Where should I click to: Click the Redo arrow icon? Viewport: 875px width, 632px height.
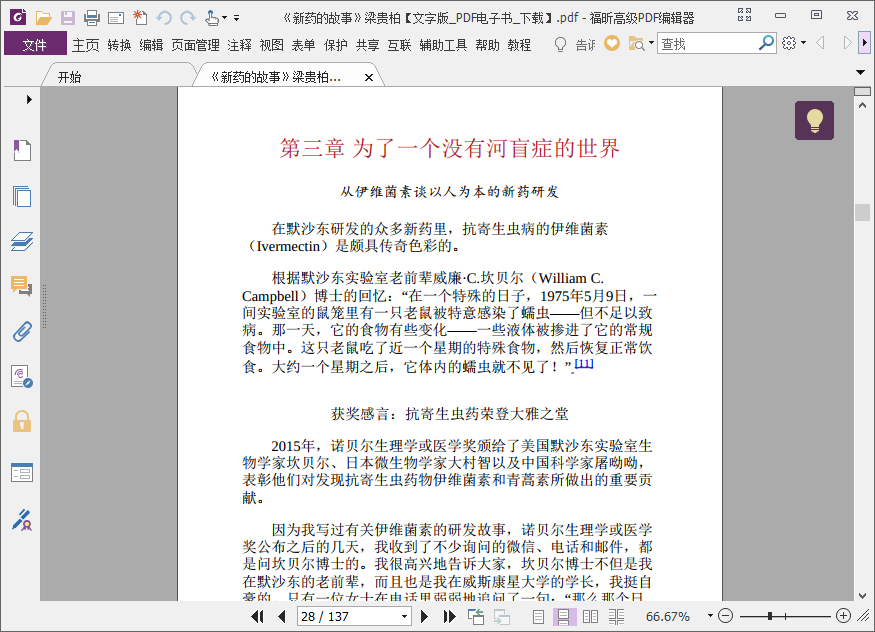point(188,18)
